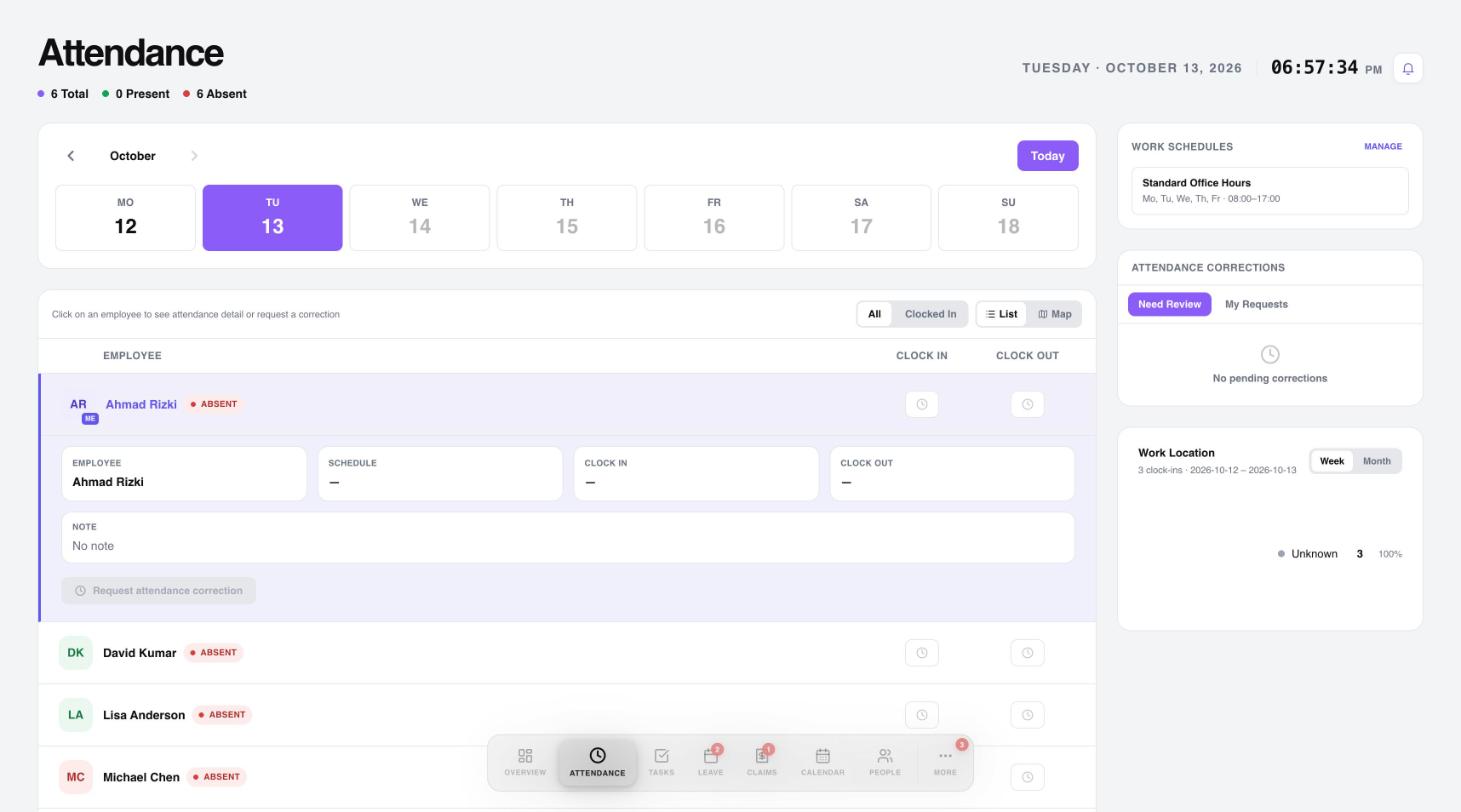This screenshot has height=812, width=1461.
Task: Click the Note field 'No note'
Action: point(568,537)
